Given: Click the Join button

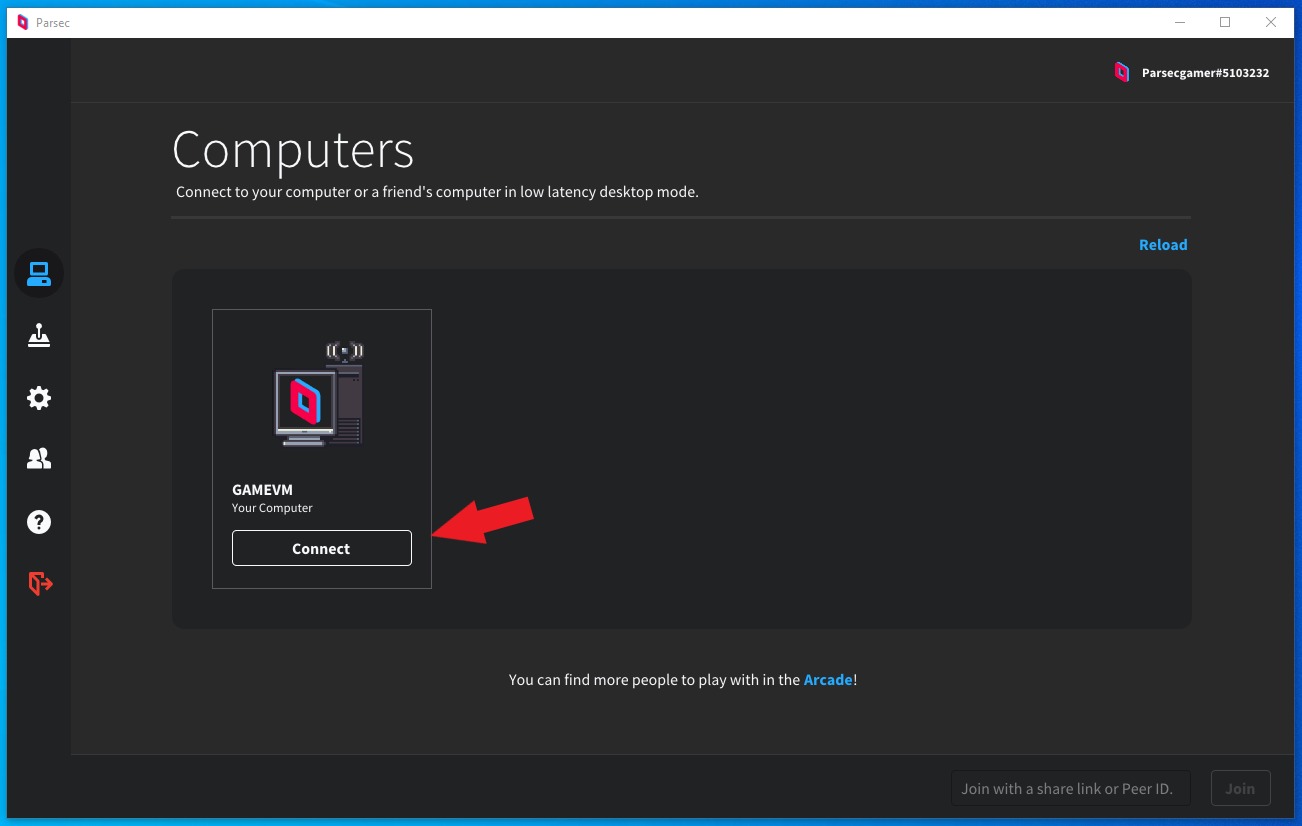Looking at the screenshot, I should [1240, 788].
